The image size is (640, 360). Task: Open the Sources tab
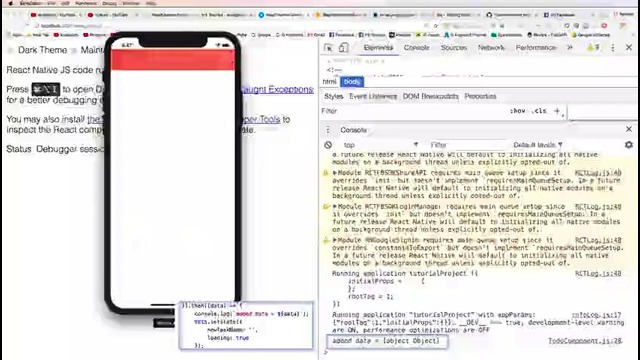pyautogui.click(x=453, y=48)
